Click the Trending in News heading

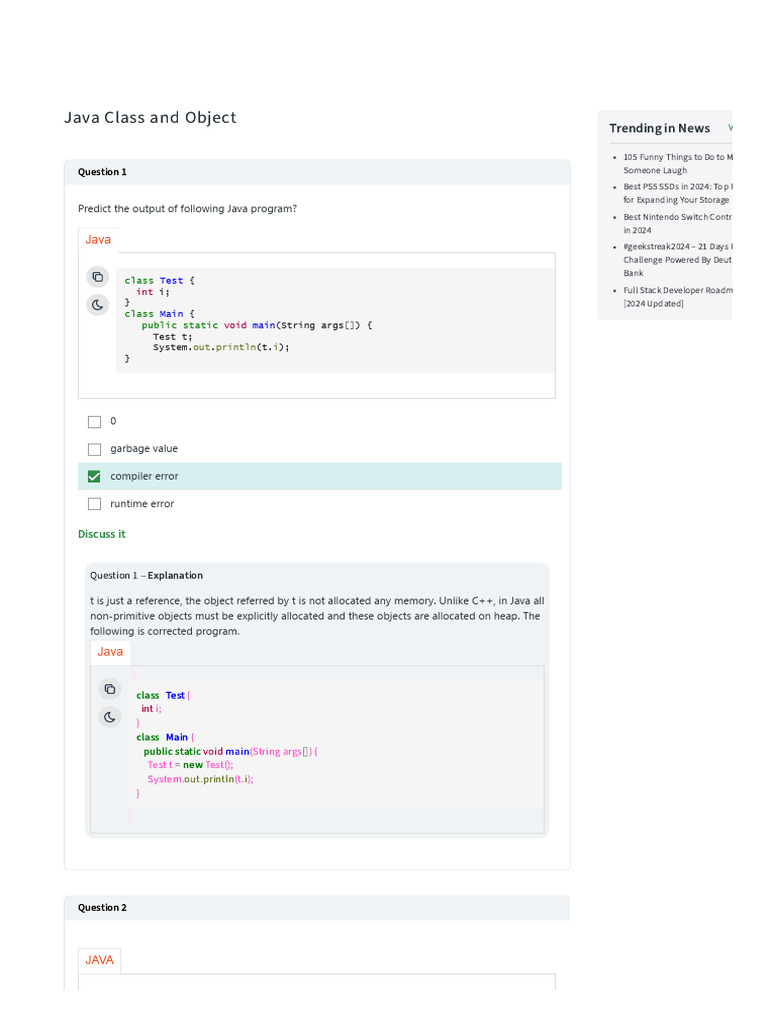click(x=660, y=128)
